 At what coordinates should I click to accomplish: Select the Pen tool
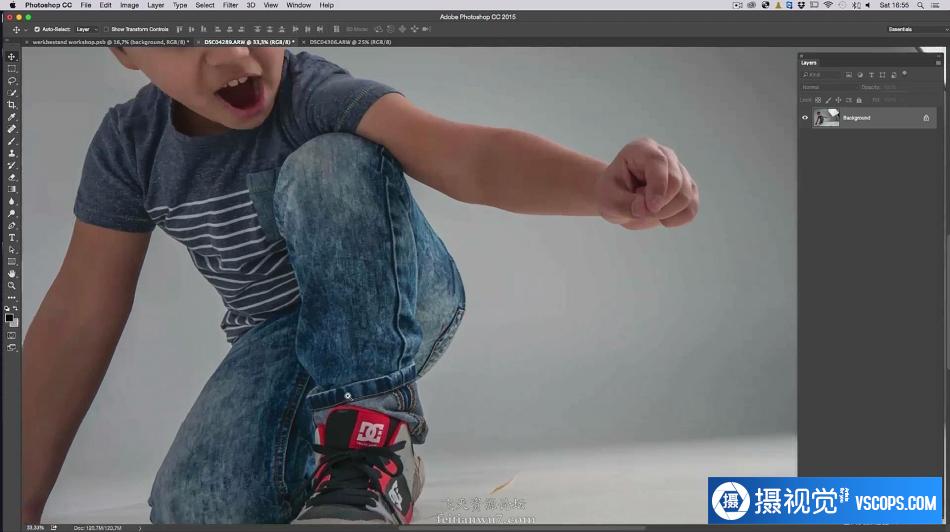[x=12, y=226]
